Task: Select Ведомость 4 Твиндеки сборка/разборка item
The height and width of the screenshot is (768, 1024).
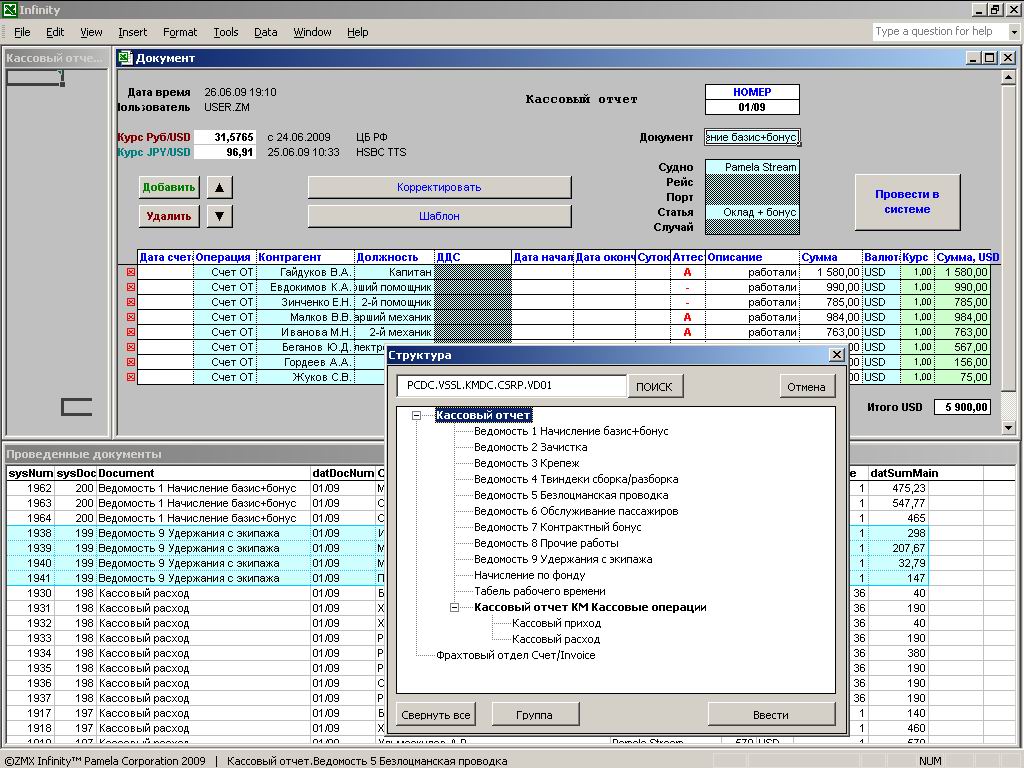Action: (576, 479)
